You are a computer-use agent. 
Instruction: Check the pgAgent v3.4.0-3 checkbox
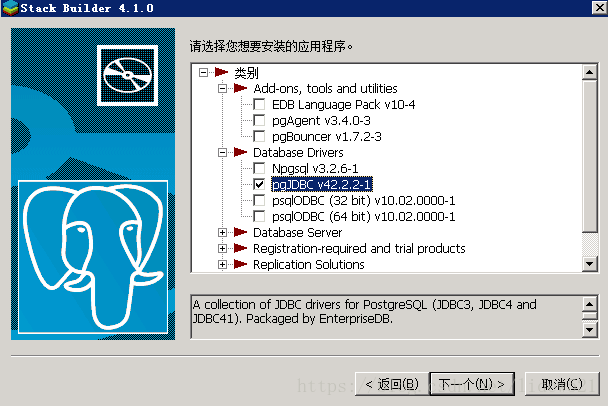tap(259, 120)
